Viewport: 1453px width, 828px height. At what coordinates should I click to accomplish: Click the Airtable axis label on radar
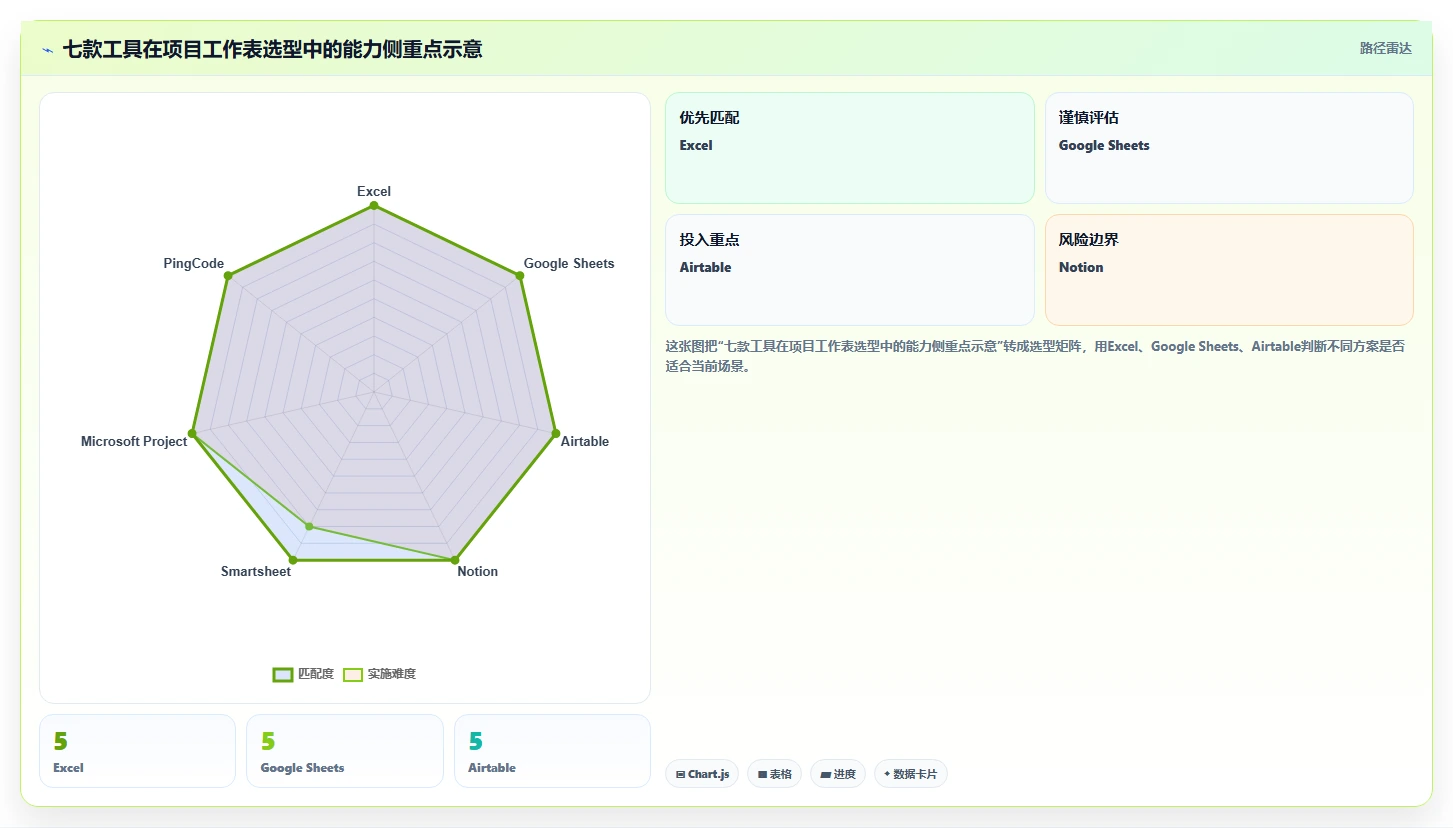pos(585,441)
